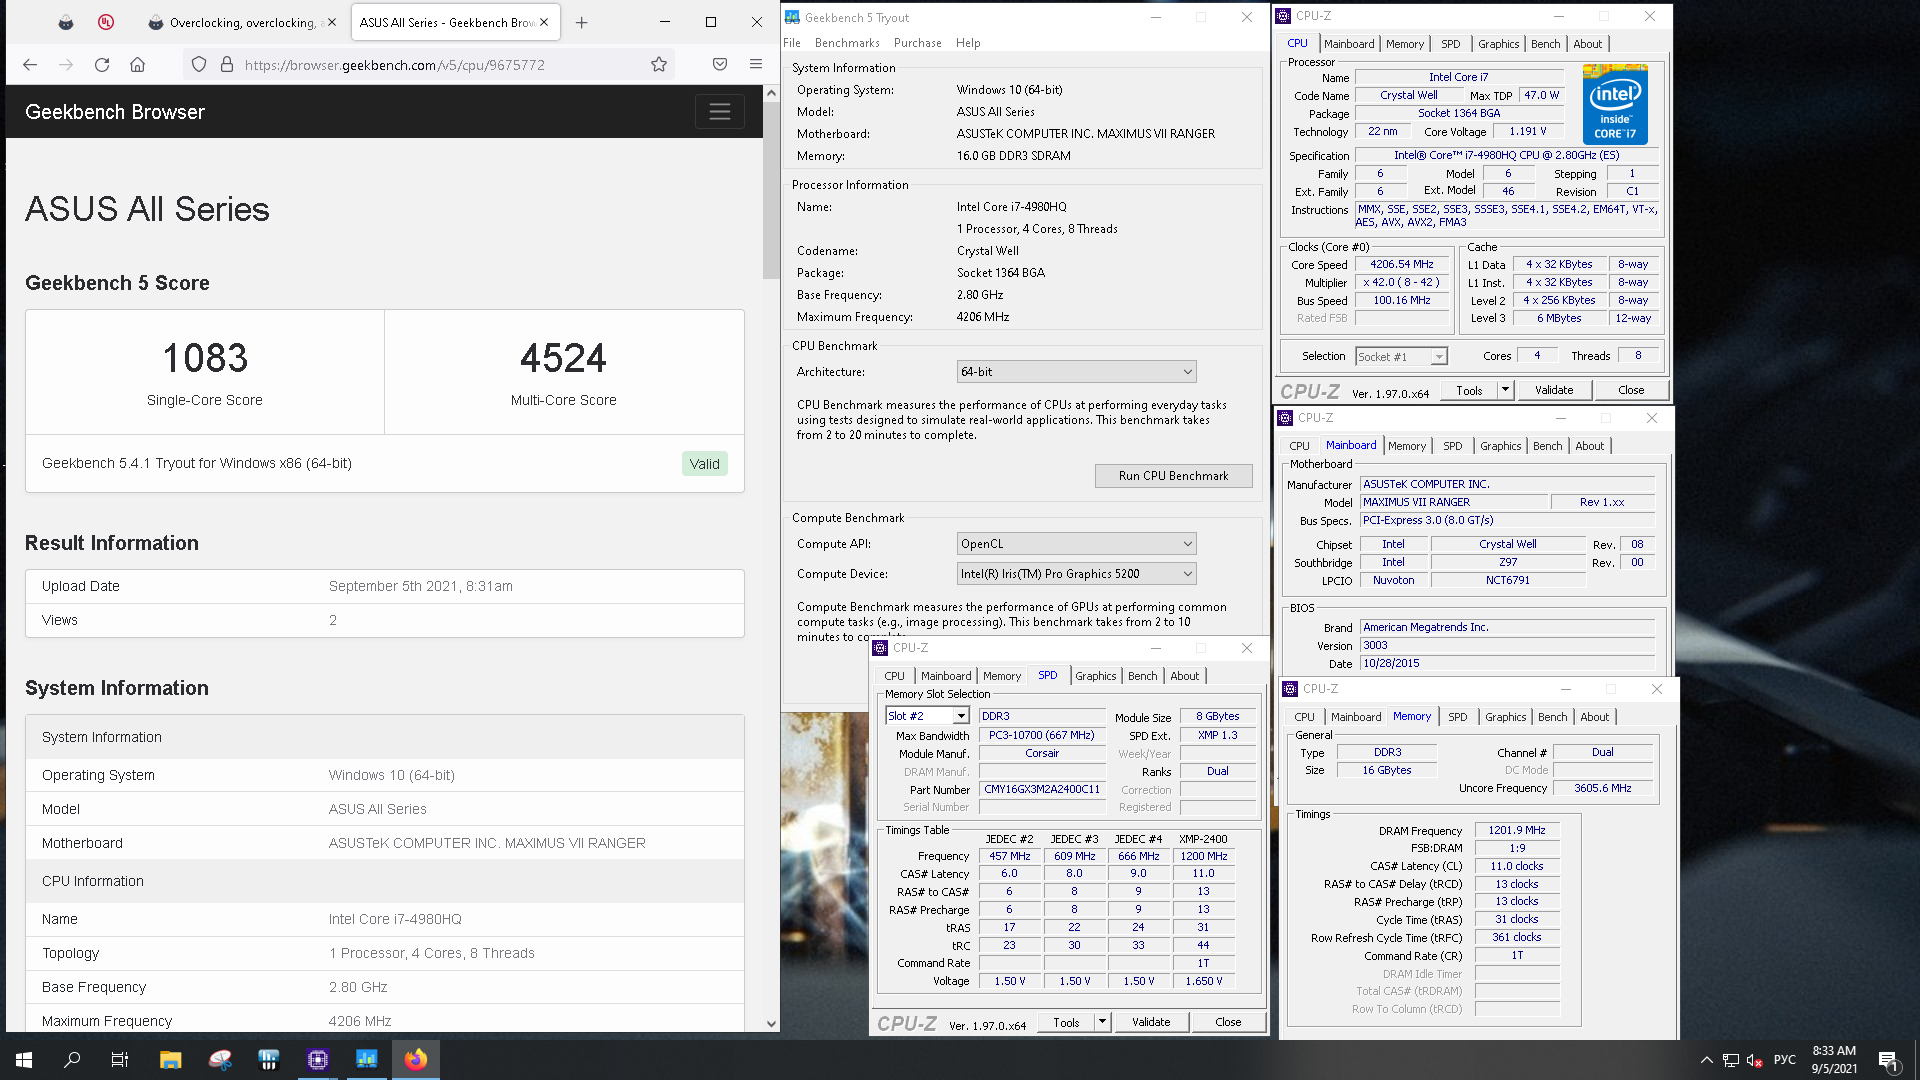Click the Valid status badge
Viewport: 1920px width, 1080px height.
704,464
